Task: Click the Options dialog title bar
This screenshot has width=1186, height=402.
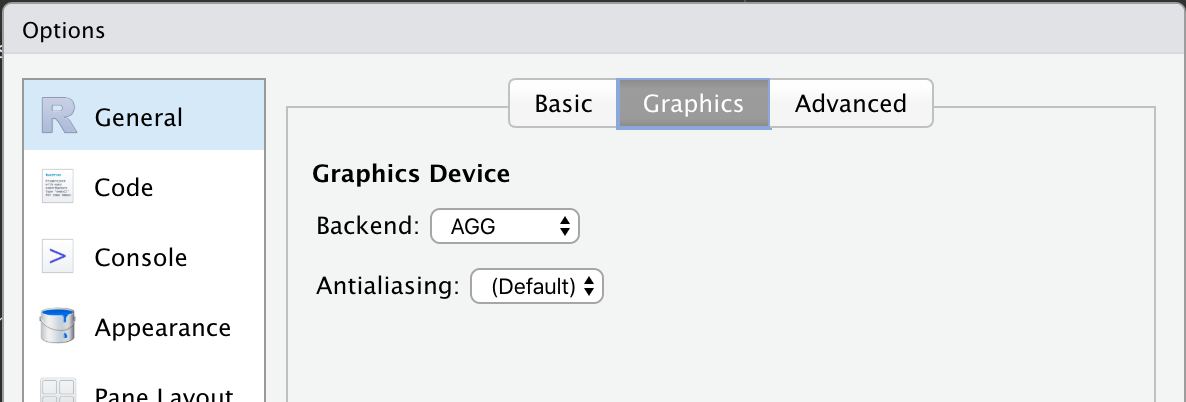Action: [x=593, y=30]
